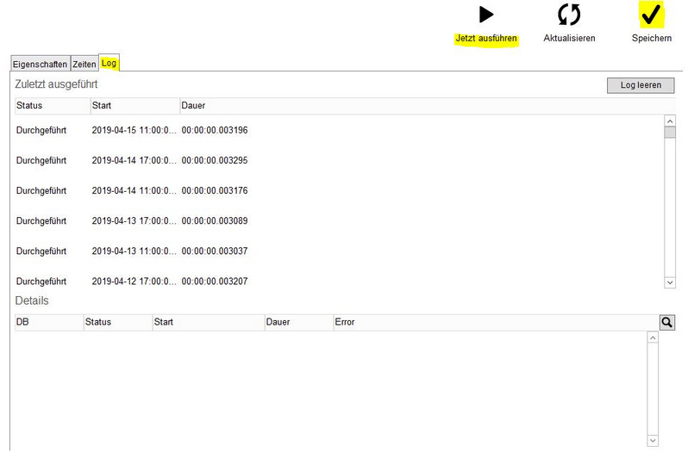Viewport: 688px width, 464px height.
Task: Select the log entry from 2019-04-15 11:00
Action: 133,130
